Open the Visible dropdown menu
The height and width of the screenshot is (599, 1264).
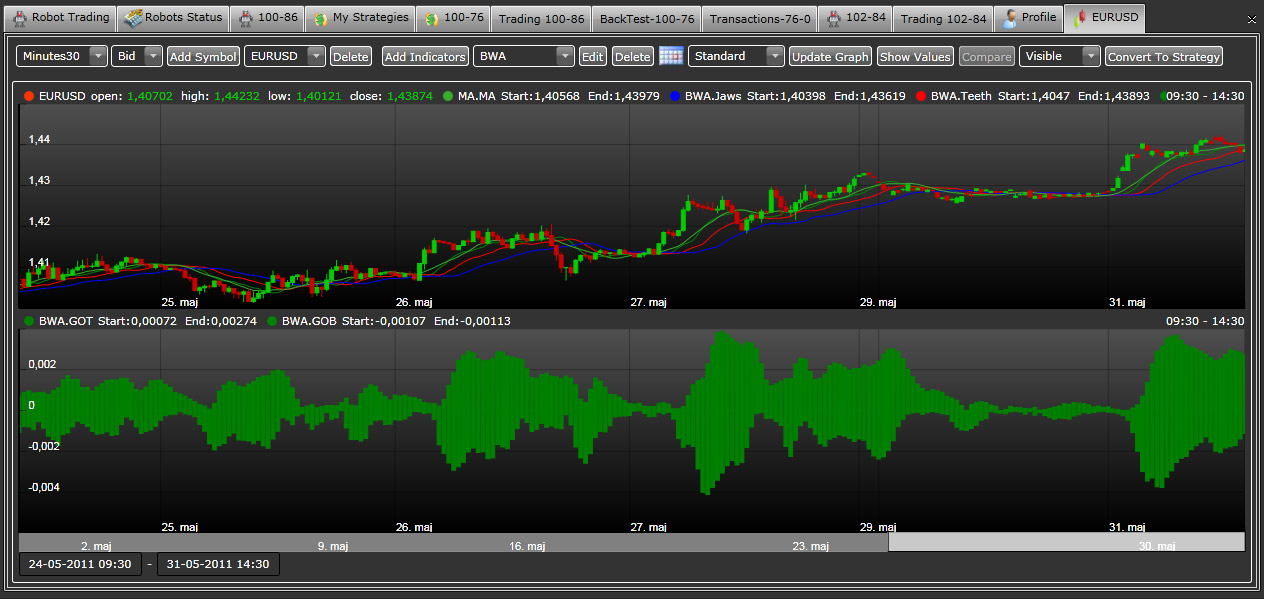pos(1090,56)
